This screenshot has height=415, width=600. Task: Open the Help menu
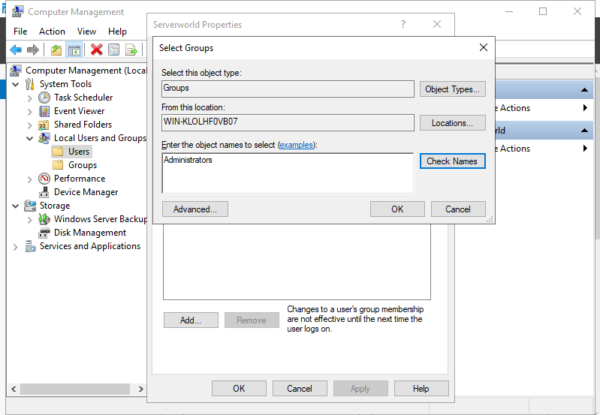(117, 31)
